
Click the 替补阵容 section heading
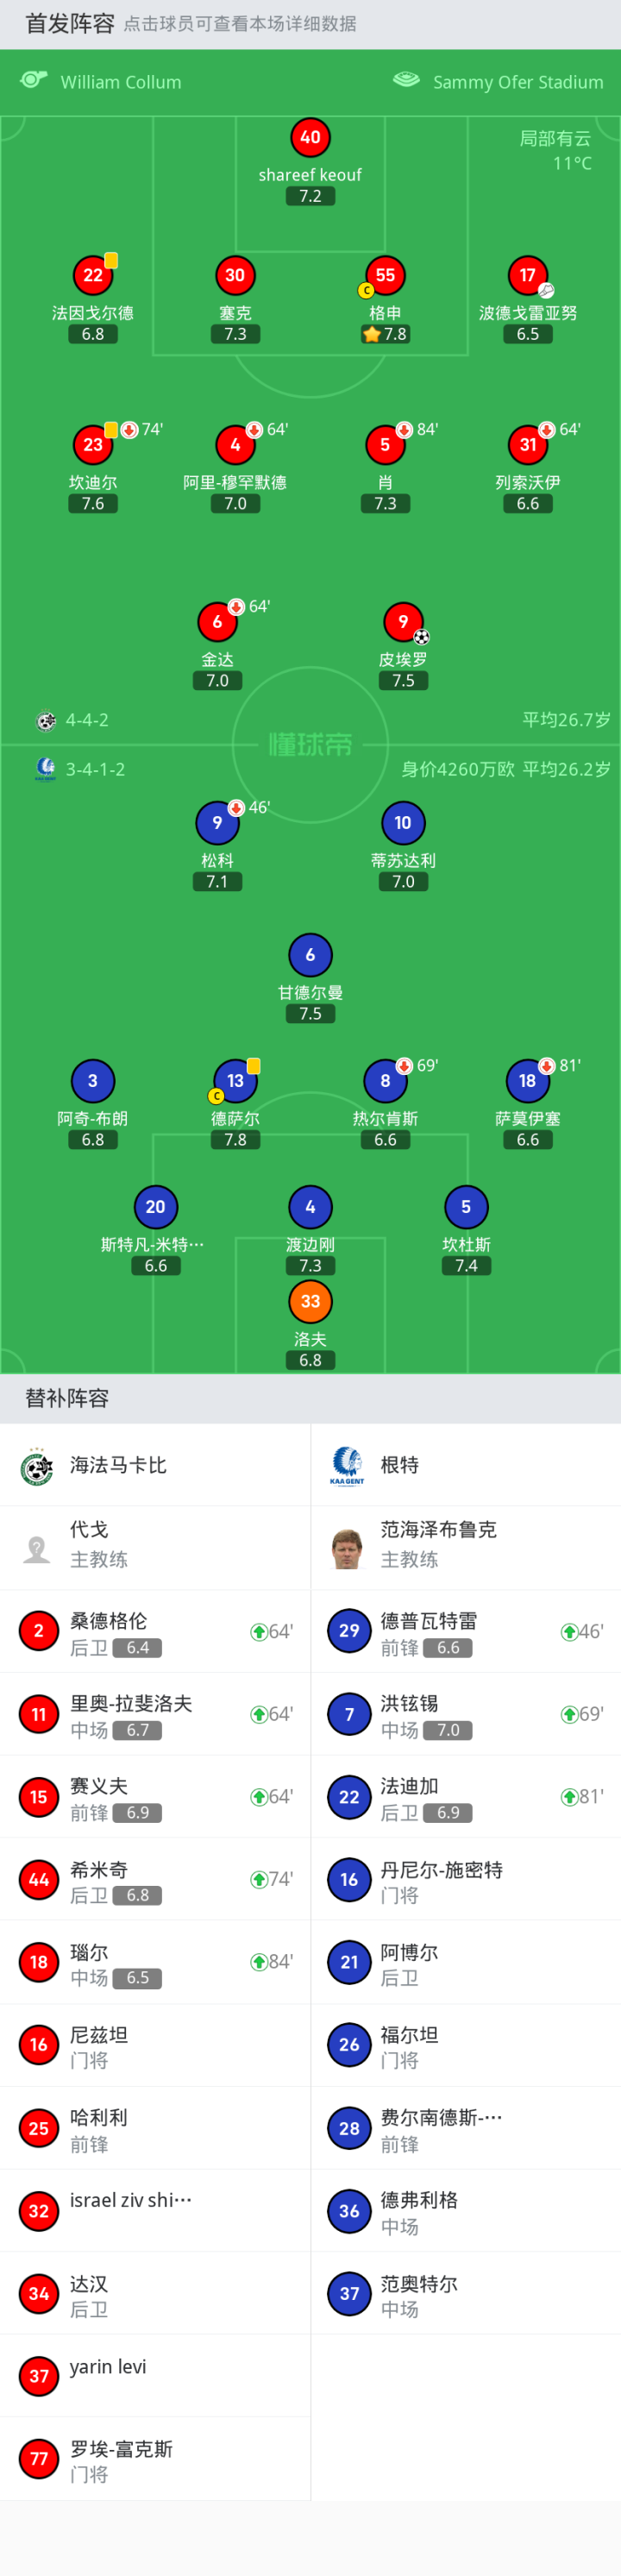tap(67, 1398)
